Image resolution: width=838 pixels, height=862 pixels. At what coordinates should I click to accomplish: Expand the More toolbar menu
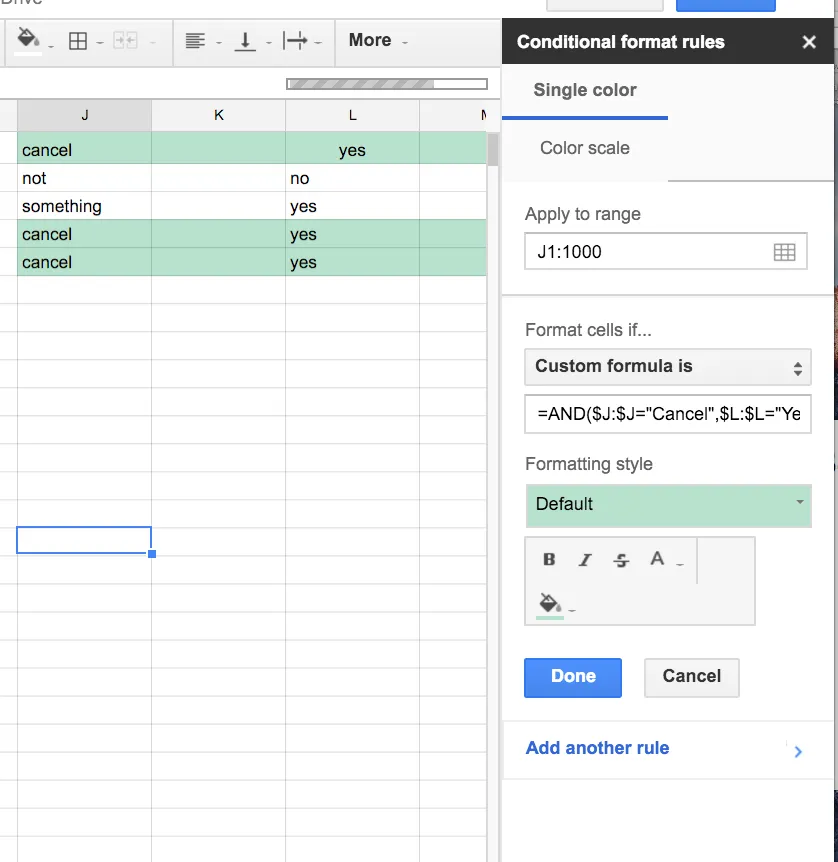377,41
